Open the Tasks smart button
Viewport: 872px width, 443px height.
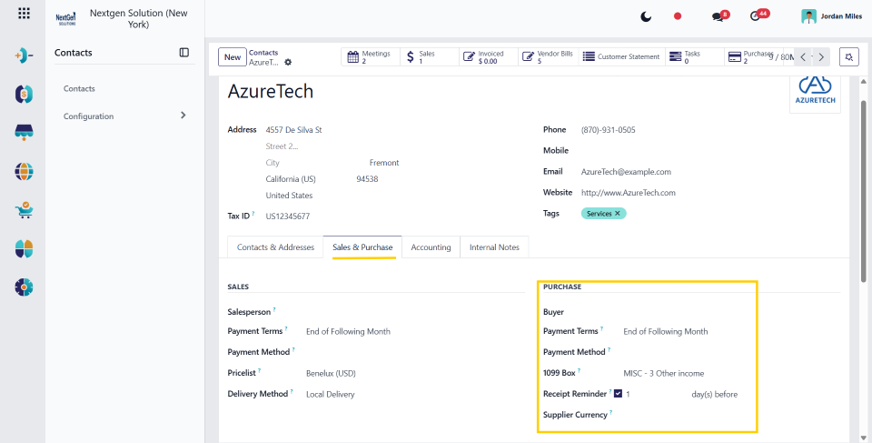695,57
